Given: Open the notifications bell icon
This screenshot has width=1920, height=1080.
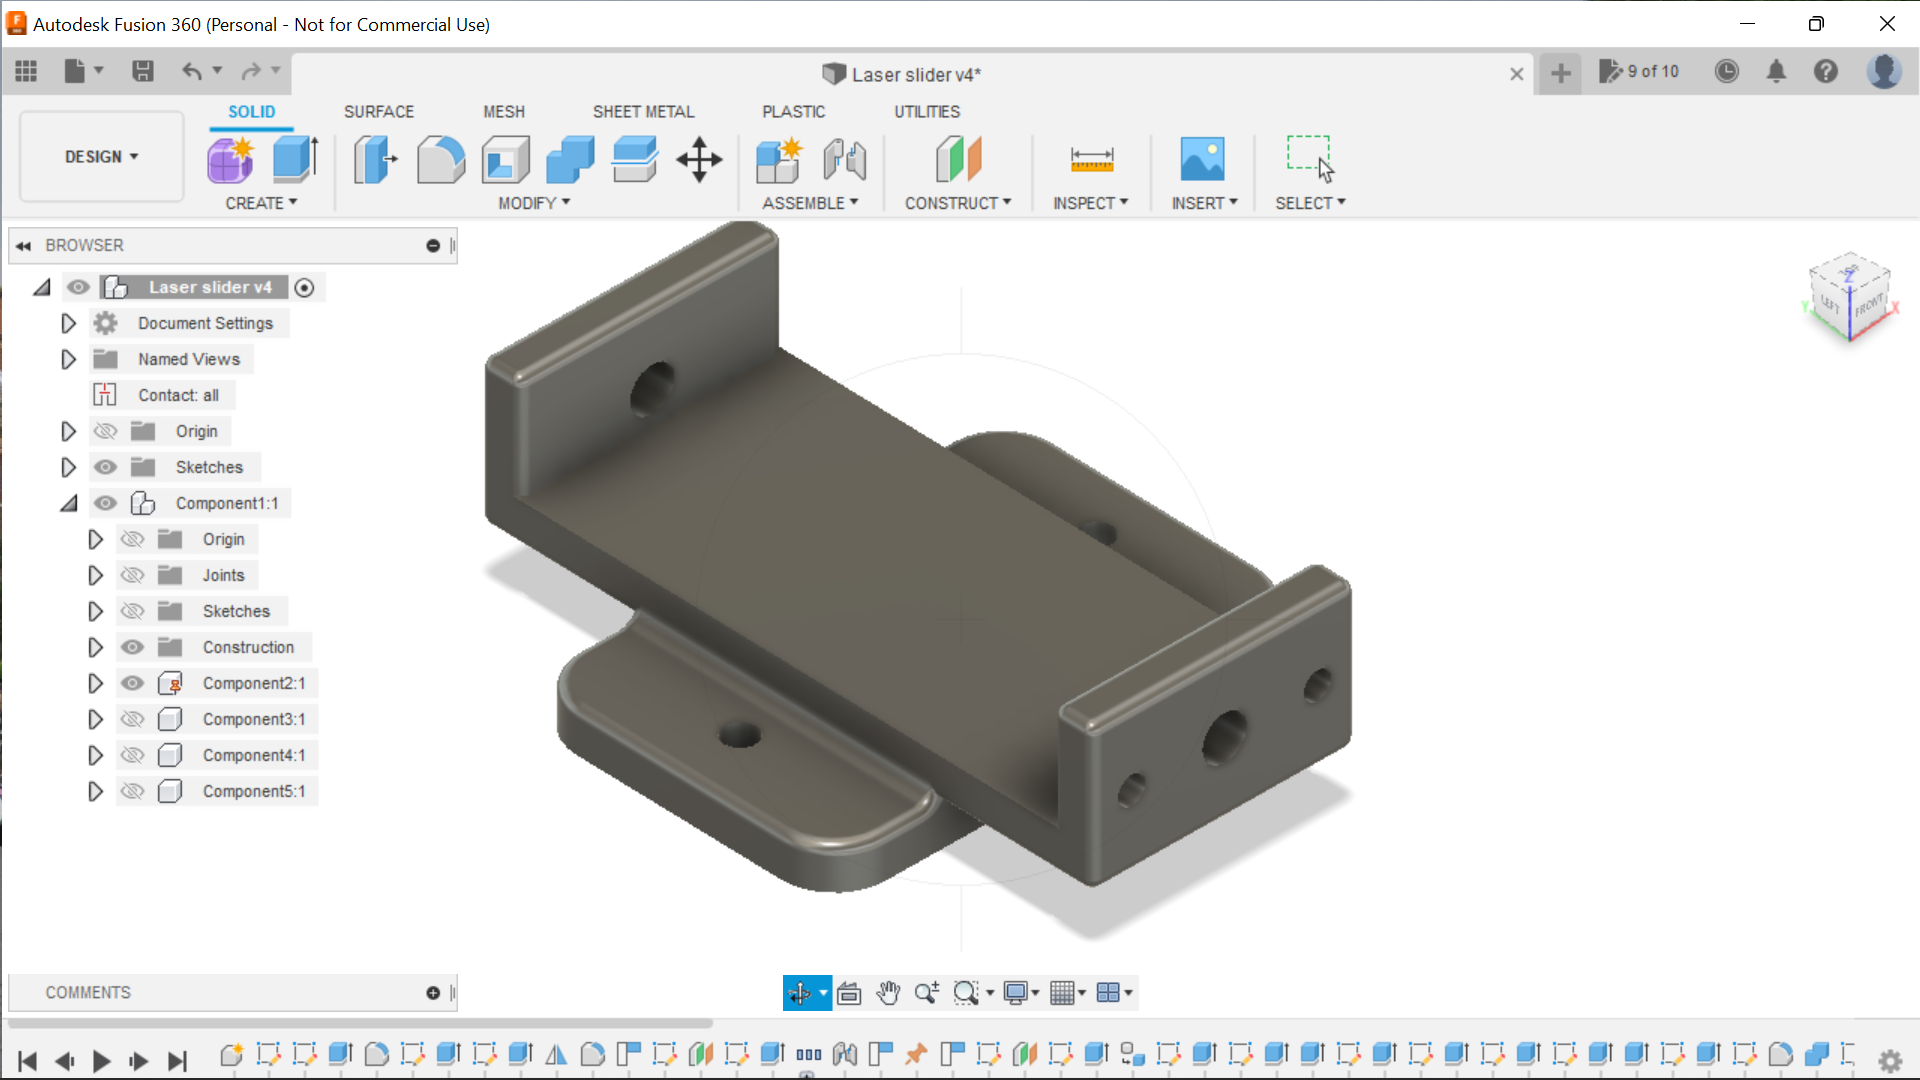Looking at the screenshot, I should click(1777, 71).
